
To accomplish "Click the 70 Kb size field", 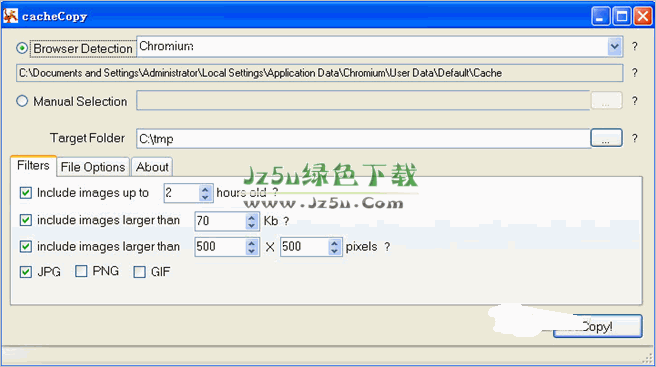I will pyautogui.click(x=220, y=221).
